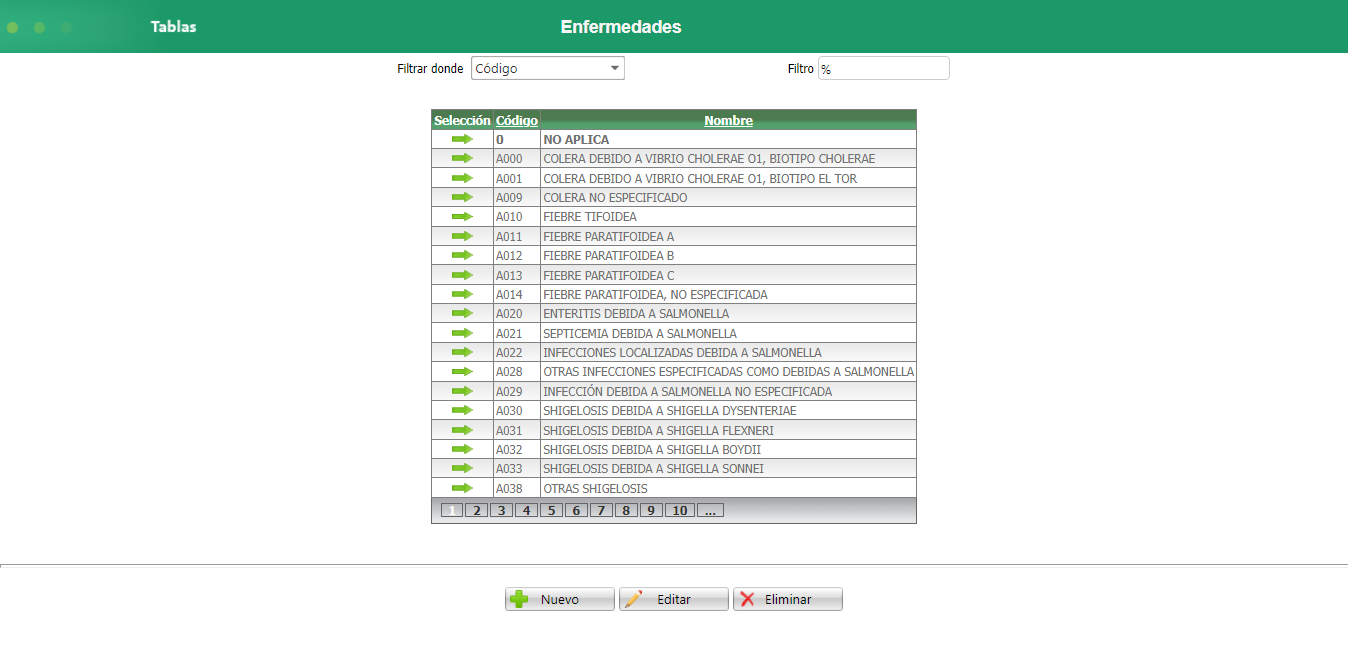Screen dimensions: 1348x647
Task: Click the arrow icon for OTRAS SHIGELOSIS
Action: [x=461, y=487]
